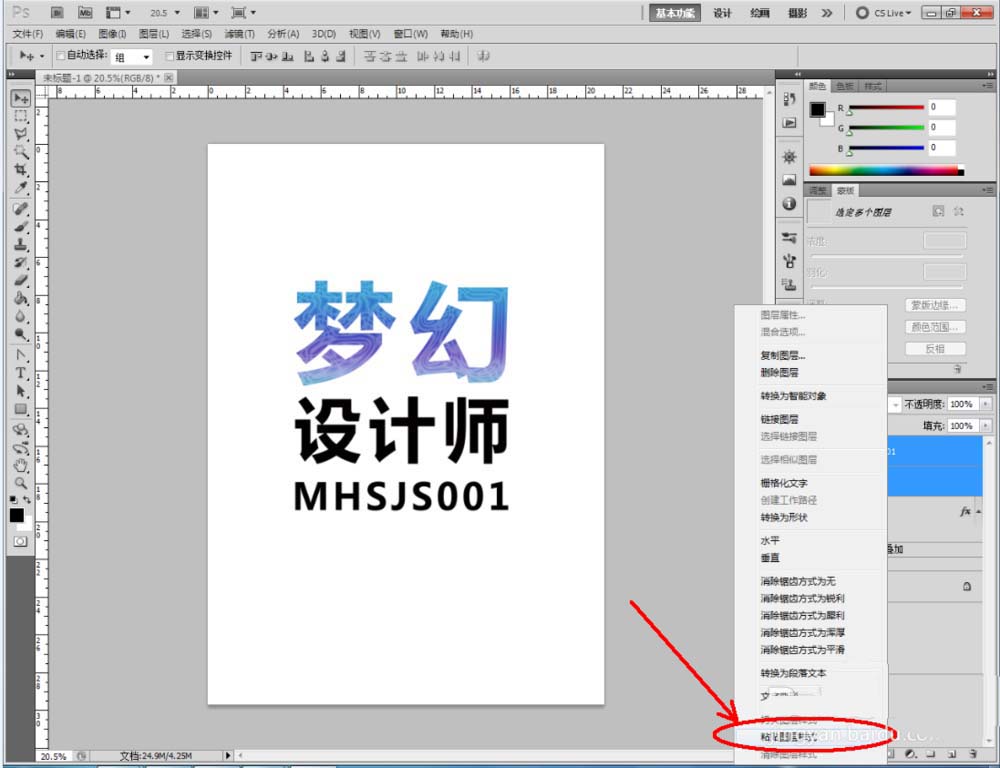Select the Horizontal Type tool
This screenshot has height=768, width=1000.
pos(21,374)
